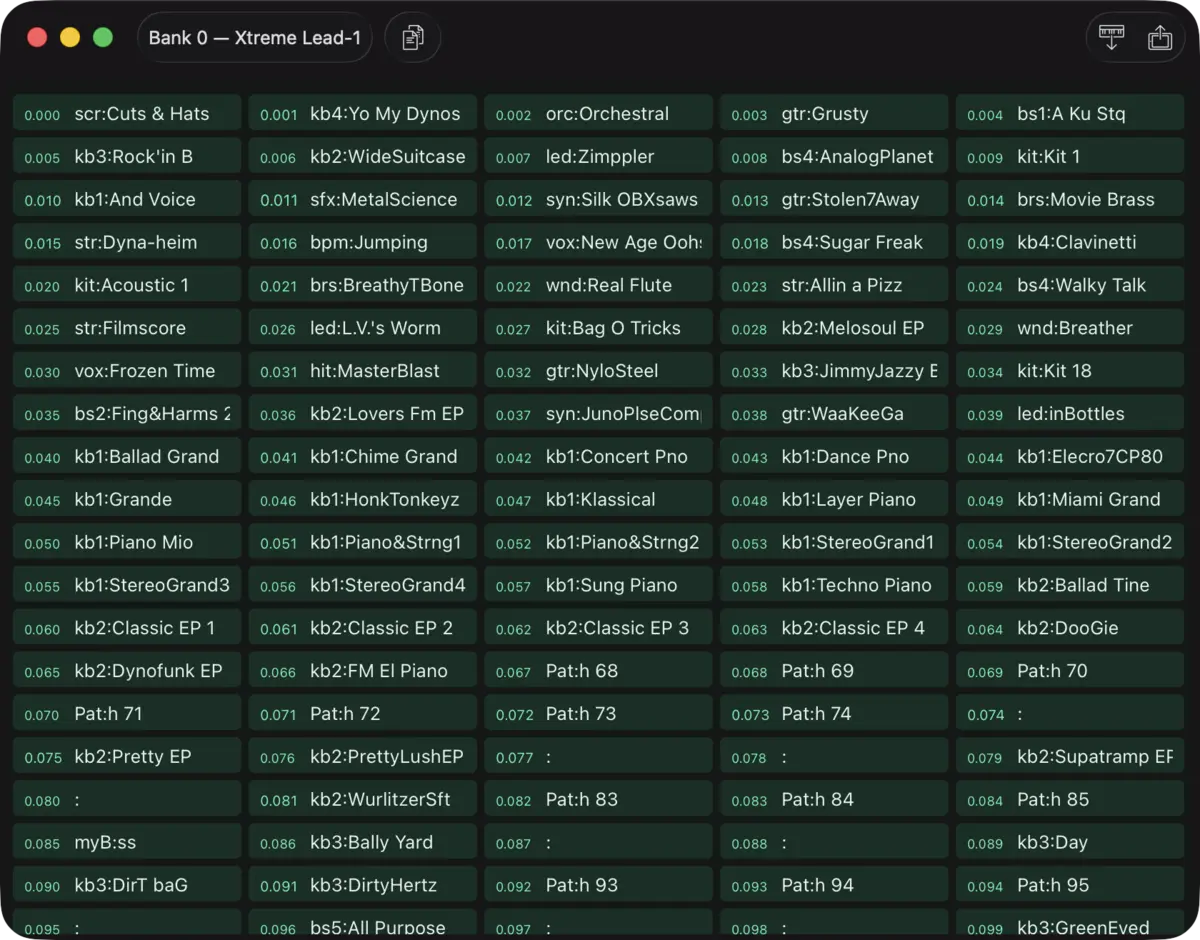Select kit:Acoustic 1 patch
The width and height of the screenshot is (1200, 940).
[x=127, y=286]
